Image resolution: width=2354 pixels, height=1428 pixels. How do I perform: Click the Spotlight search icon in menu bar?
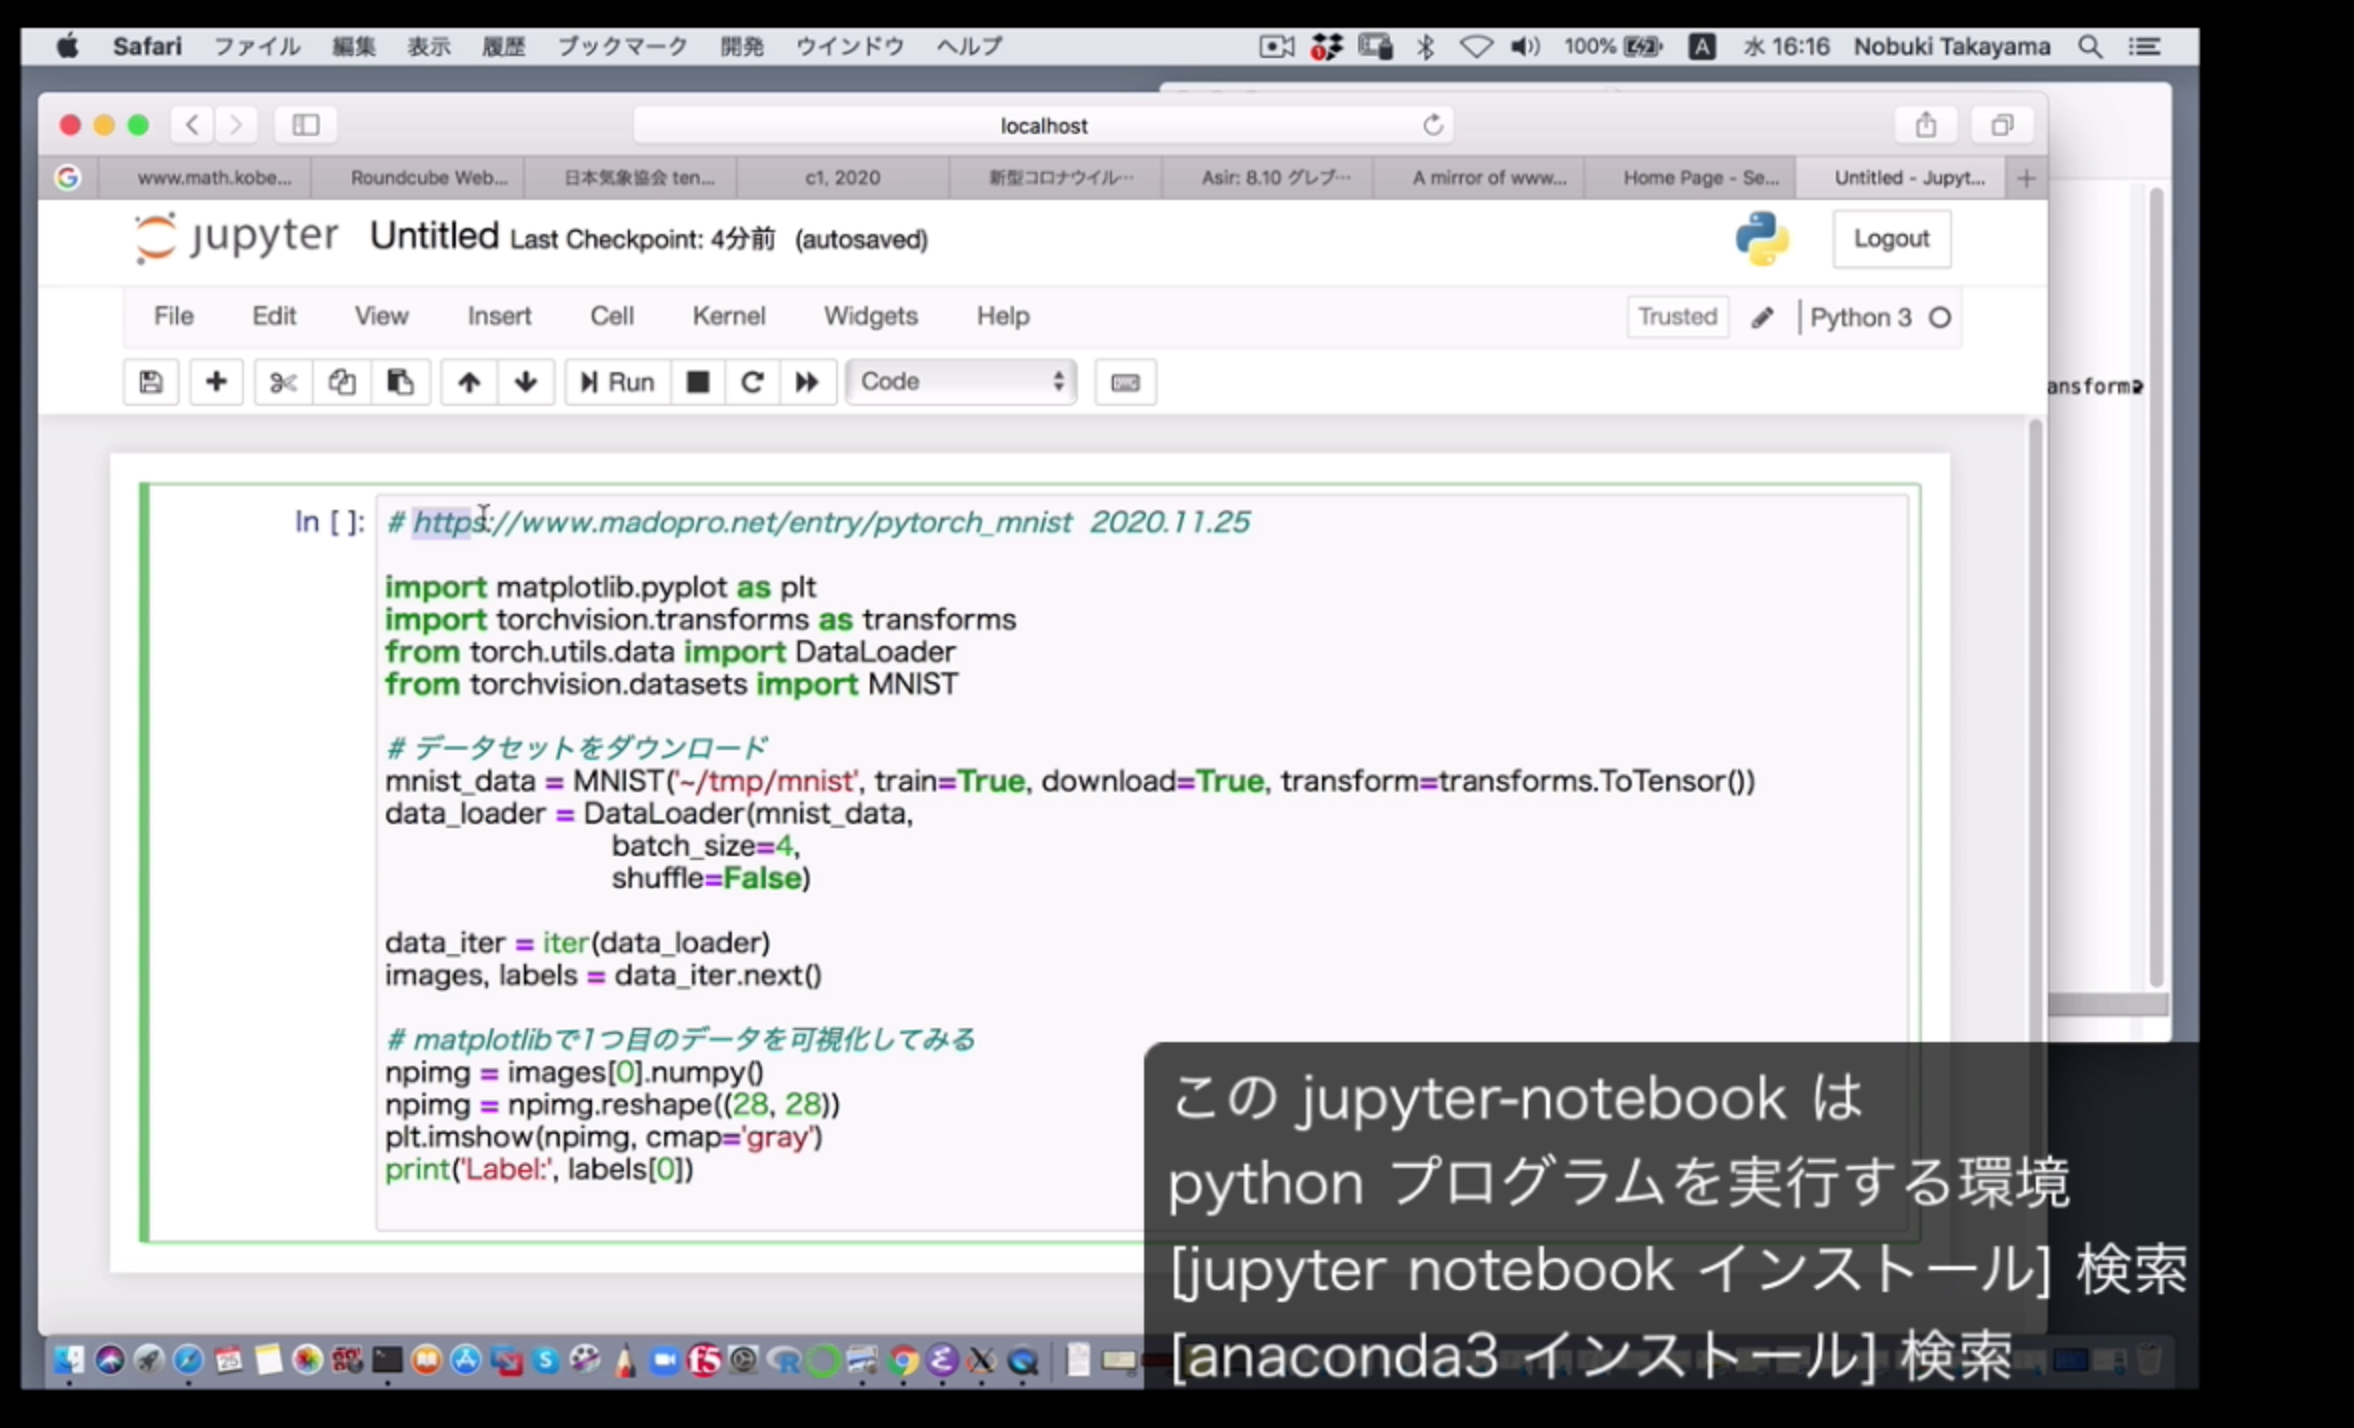[x=2090, y=46]
